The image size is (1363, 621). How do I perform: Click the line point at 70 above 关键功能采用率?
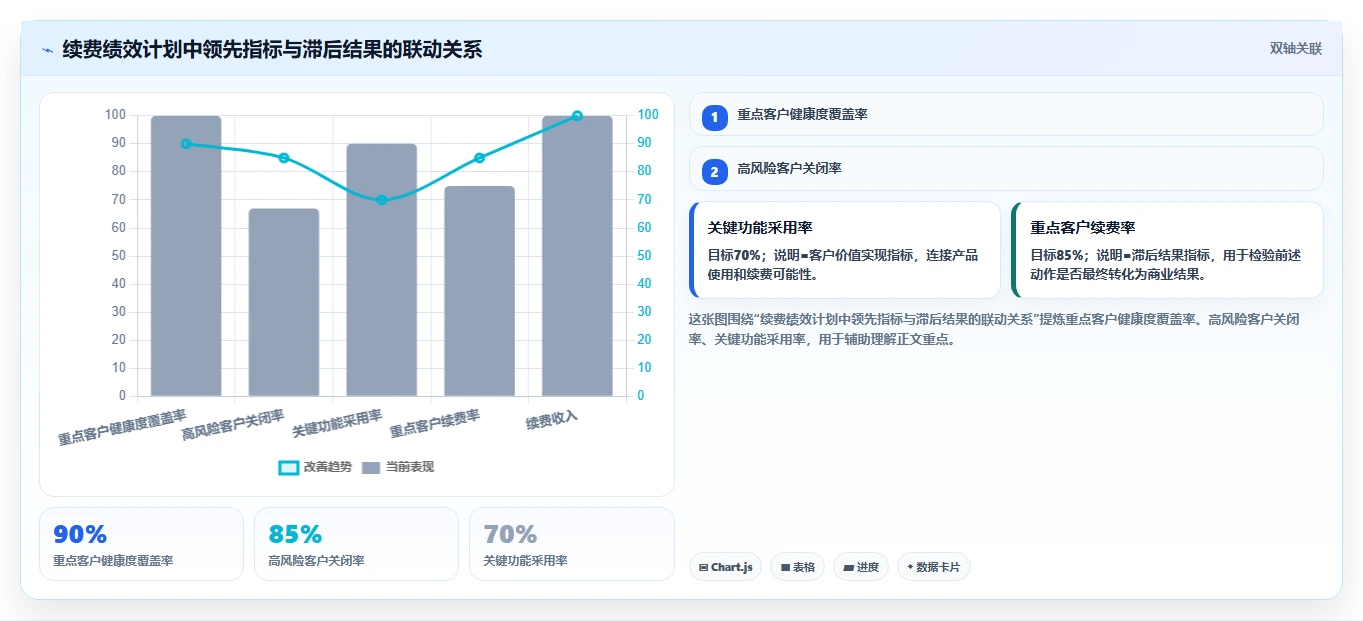pyautogui.click(x=382, y=200)
